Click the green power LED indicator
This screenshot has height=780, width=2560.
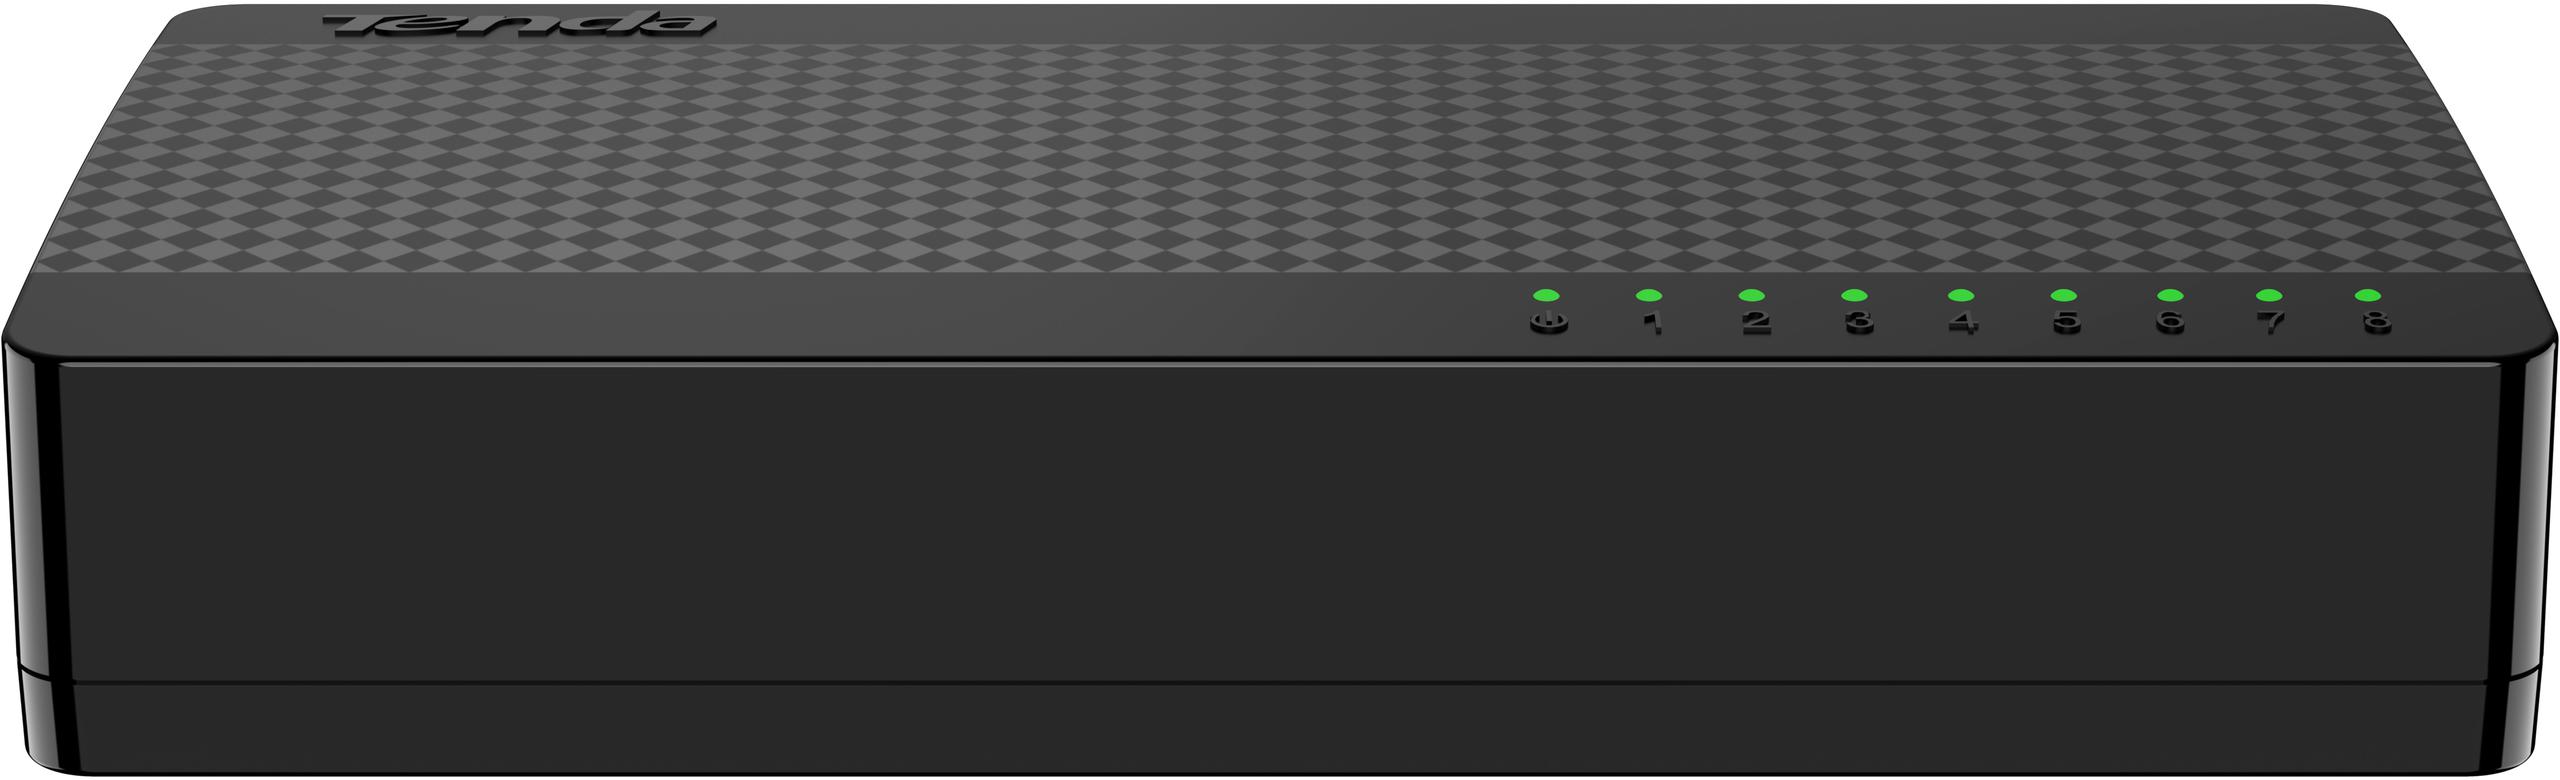1545,295
